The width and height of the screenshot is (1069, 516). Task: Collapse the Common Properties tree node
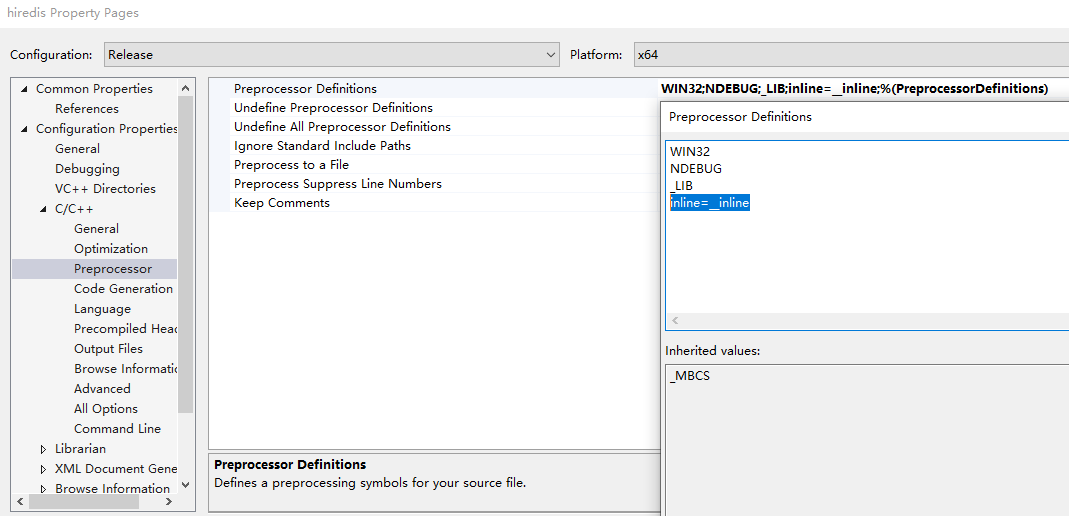click(25, 89)
